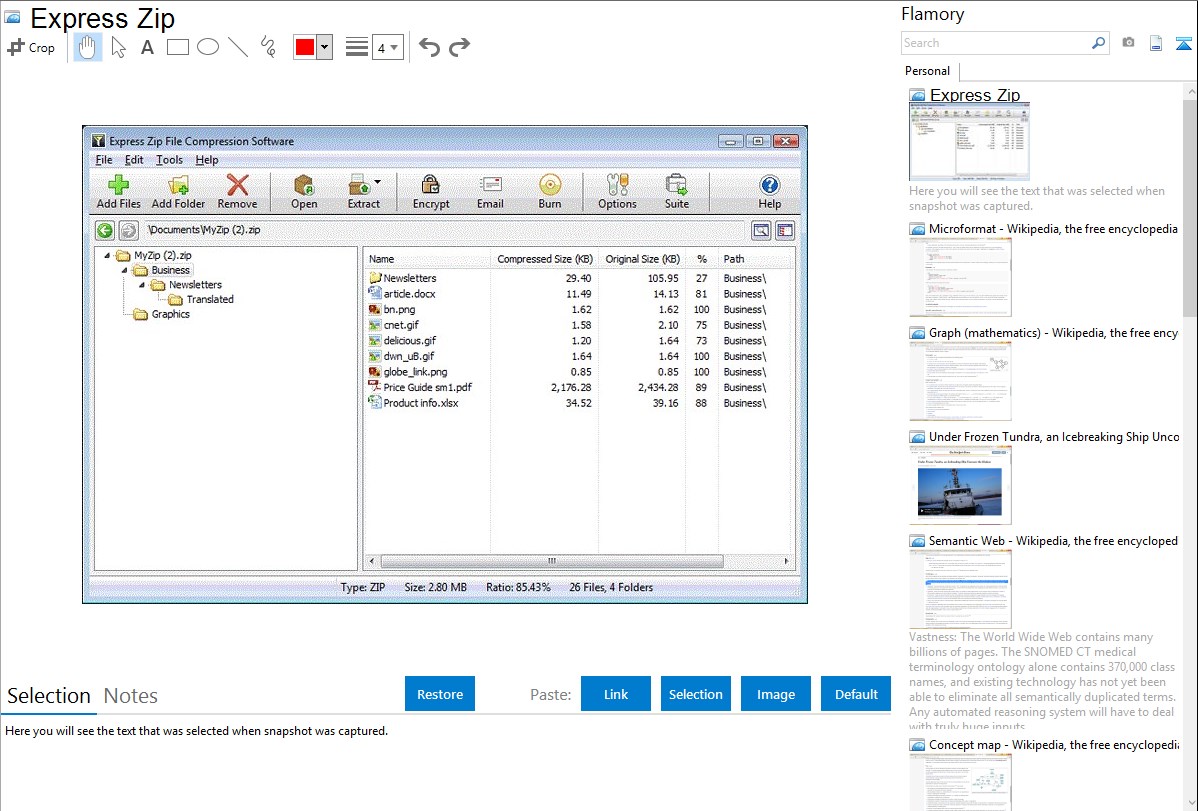Enable the freehand scribble tool
Image resolution: width=1198 pixels, height=811 pixels.
coord(268,47)
